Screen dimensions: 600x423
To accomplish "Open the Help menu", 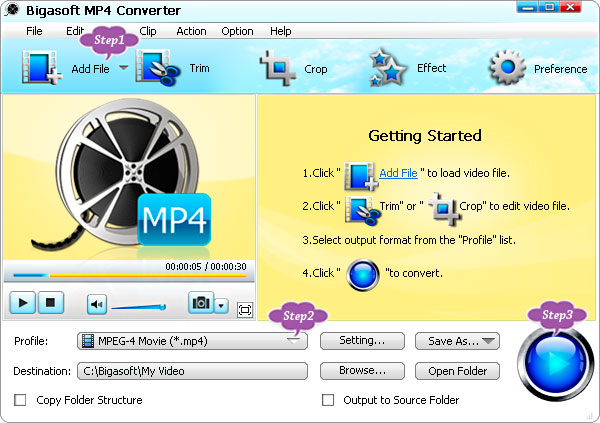I will pyautogui.click(x=280, y=31).
